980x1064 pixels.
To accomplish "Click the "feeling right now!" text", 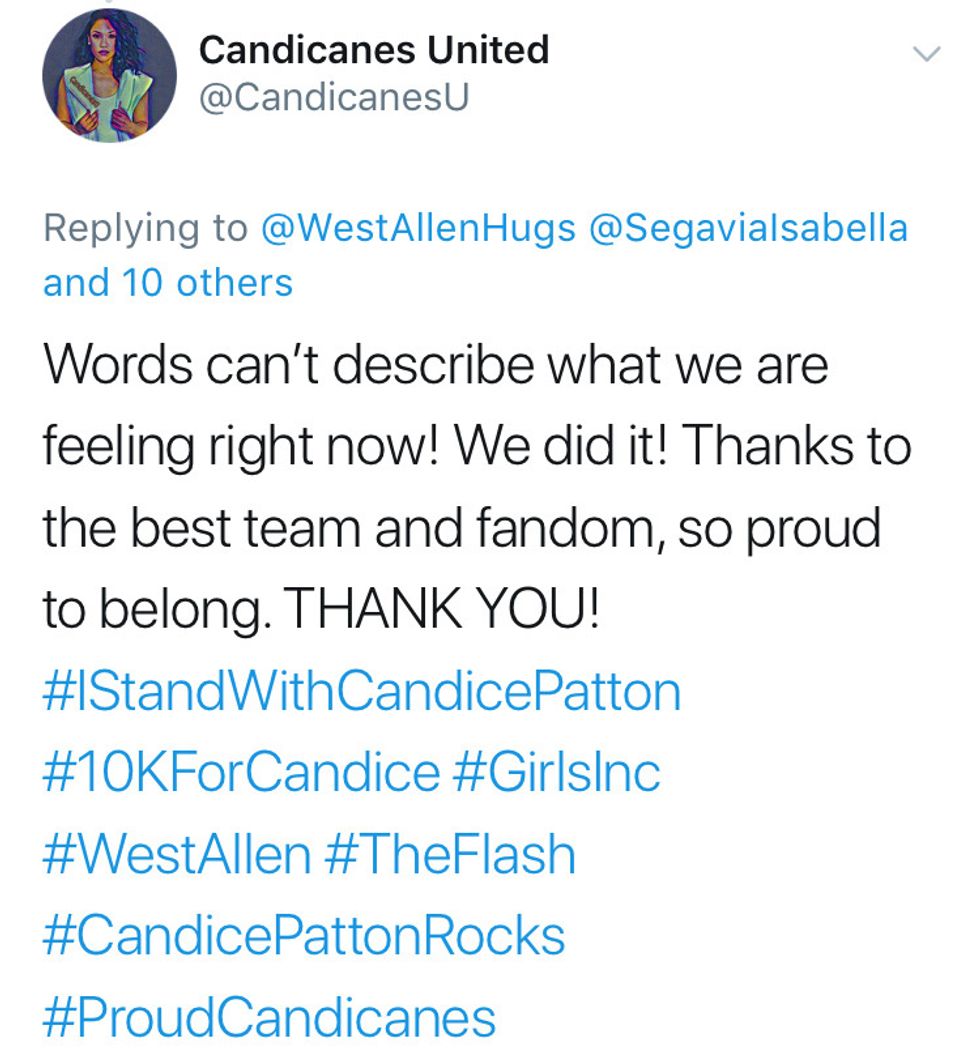I will (x=238, y=446).
